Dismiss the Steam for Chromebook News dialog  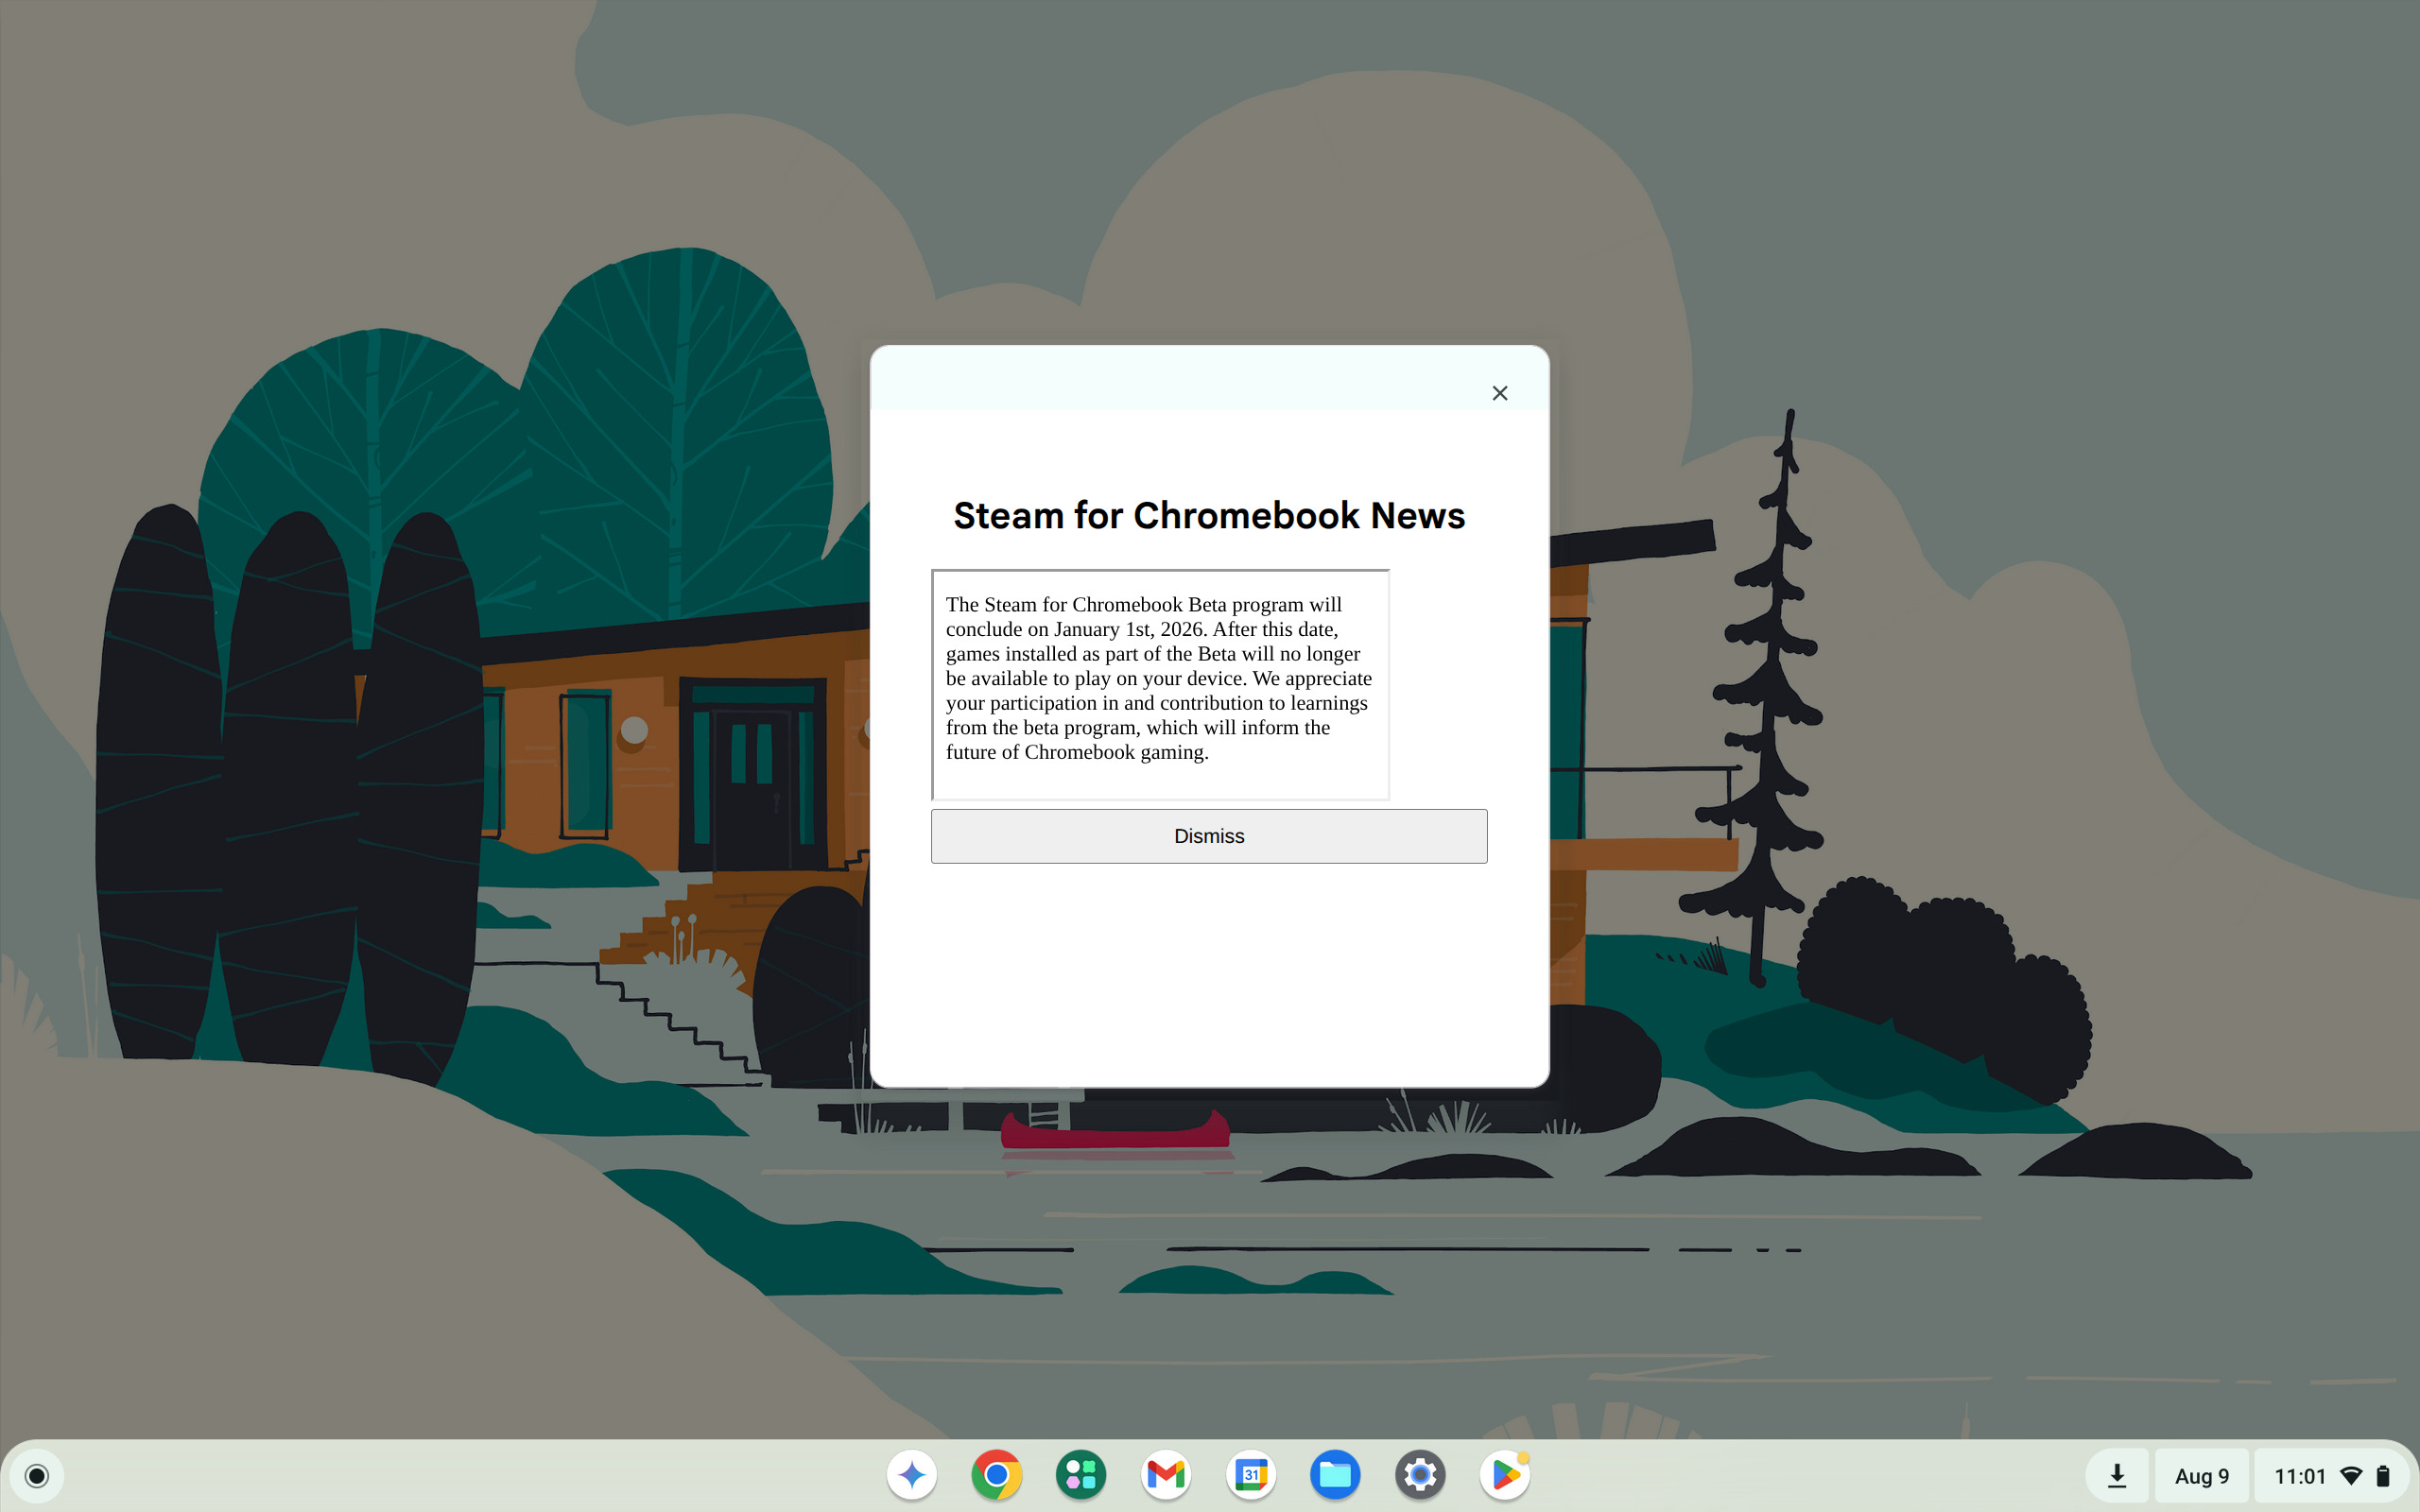pos(1209,836)
